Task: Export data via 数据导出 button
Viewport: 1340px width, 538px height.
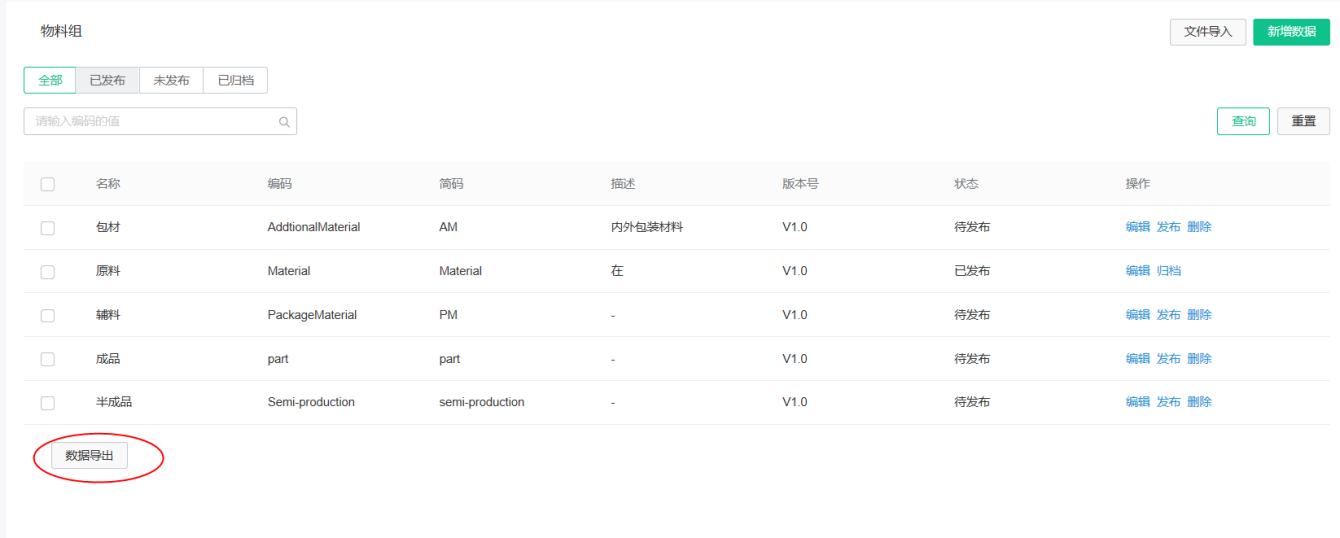Action: pos(90,456)
